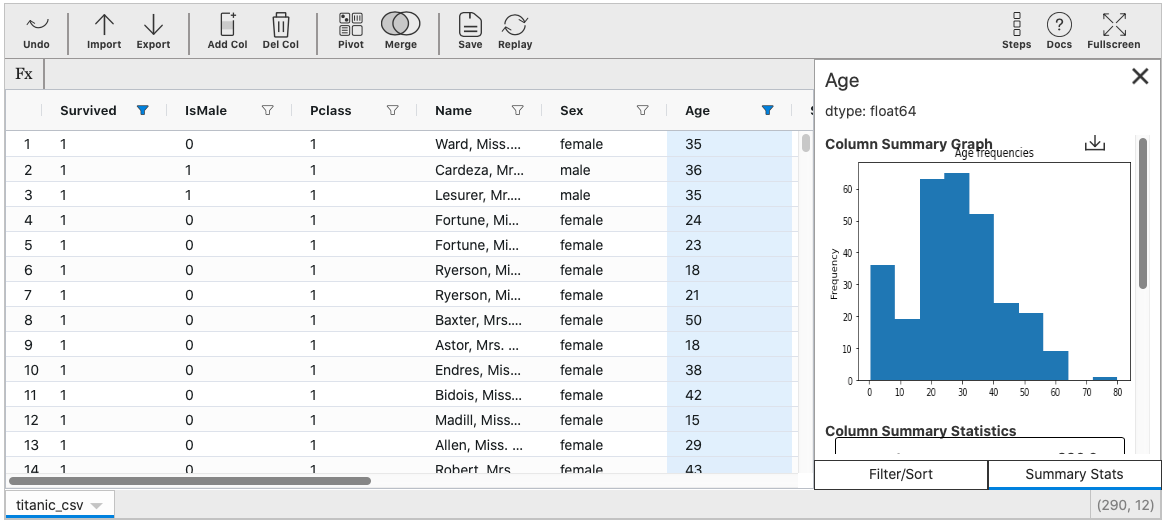Download the Age frequencies graph
This screenshot has width=1168, height=524.
coord(1095,144)
